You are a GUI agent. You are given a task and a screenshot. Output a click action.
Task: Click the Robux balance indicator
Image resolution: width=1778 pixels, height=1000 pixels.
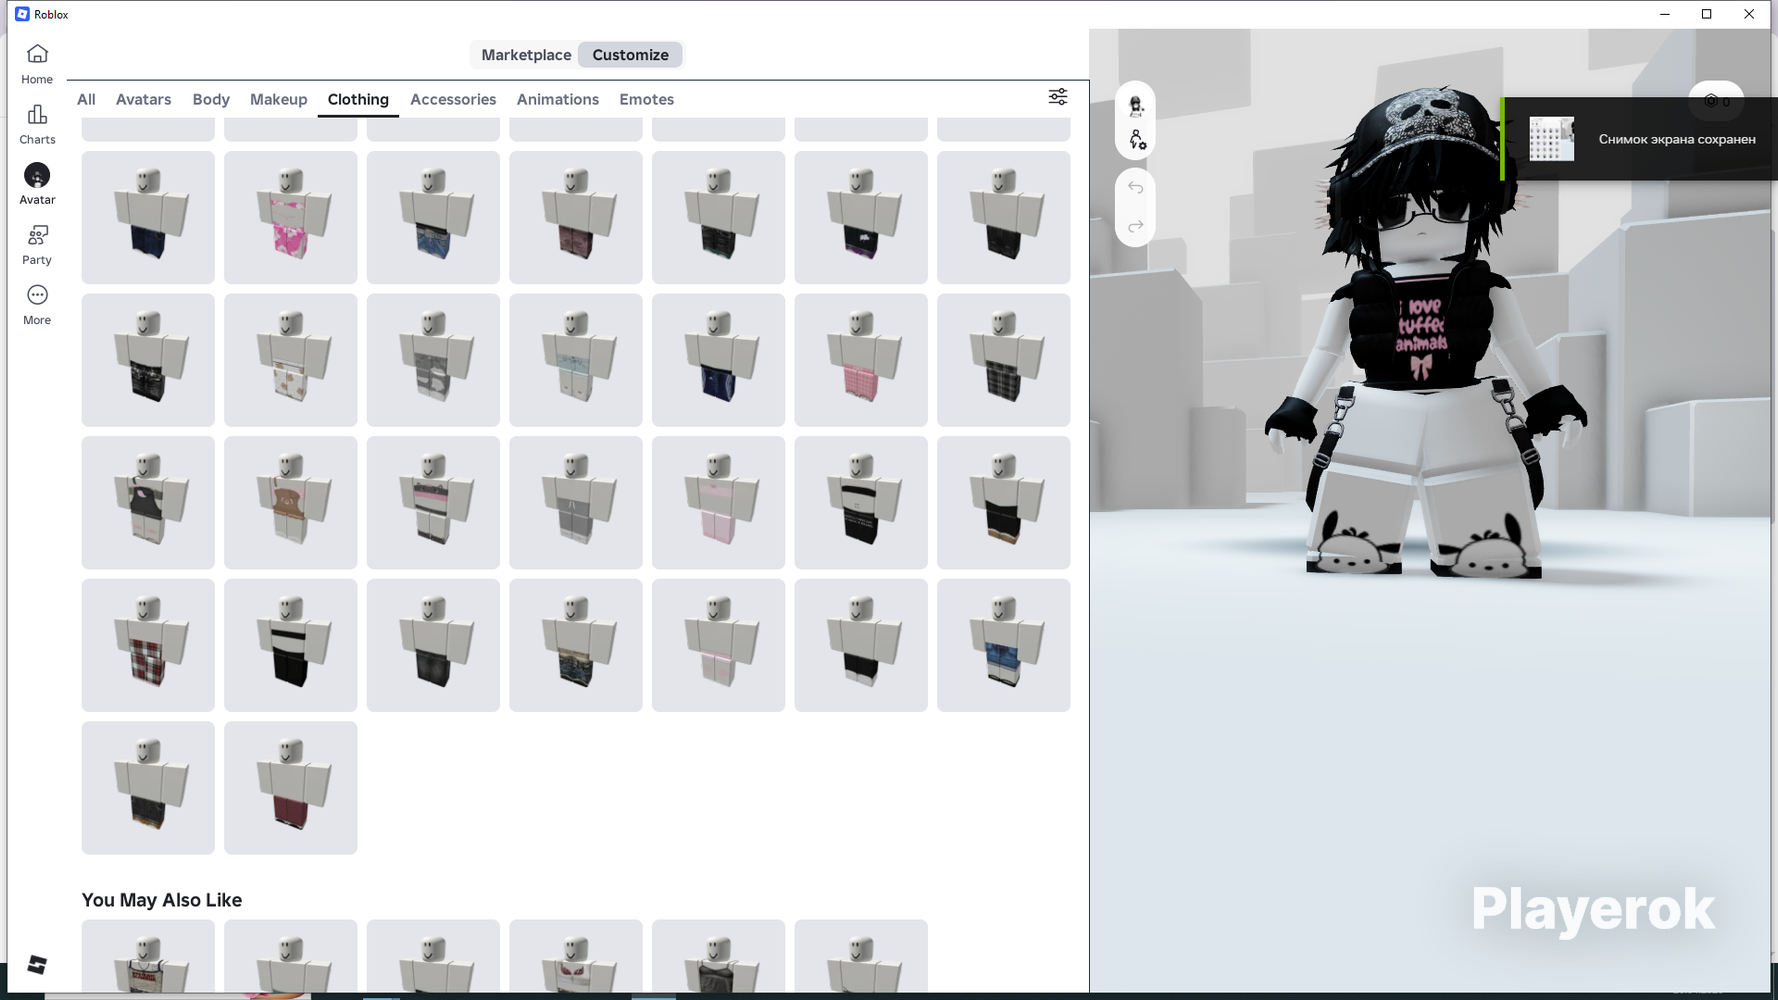tap(1716, 101)
